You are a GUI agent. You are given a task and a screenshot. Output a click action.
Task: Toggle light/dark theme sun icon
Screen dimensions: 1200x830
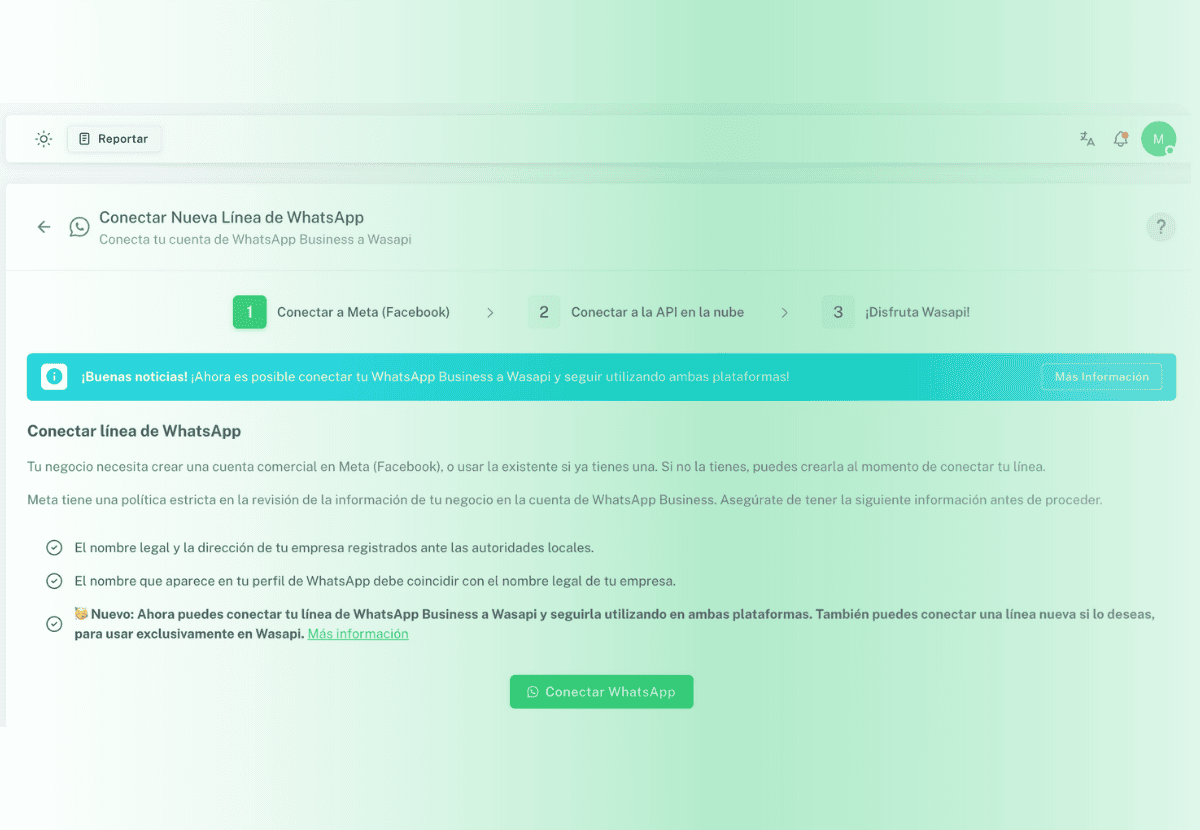tap(44, 139)
